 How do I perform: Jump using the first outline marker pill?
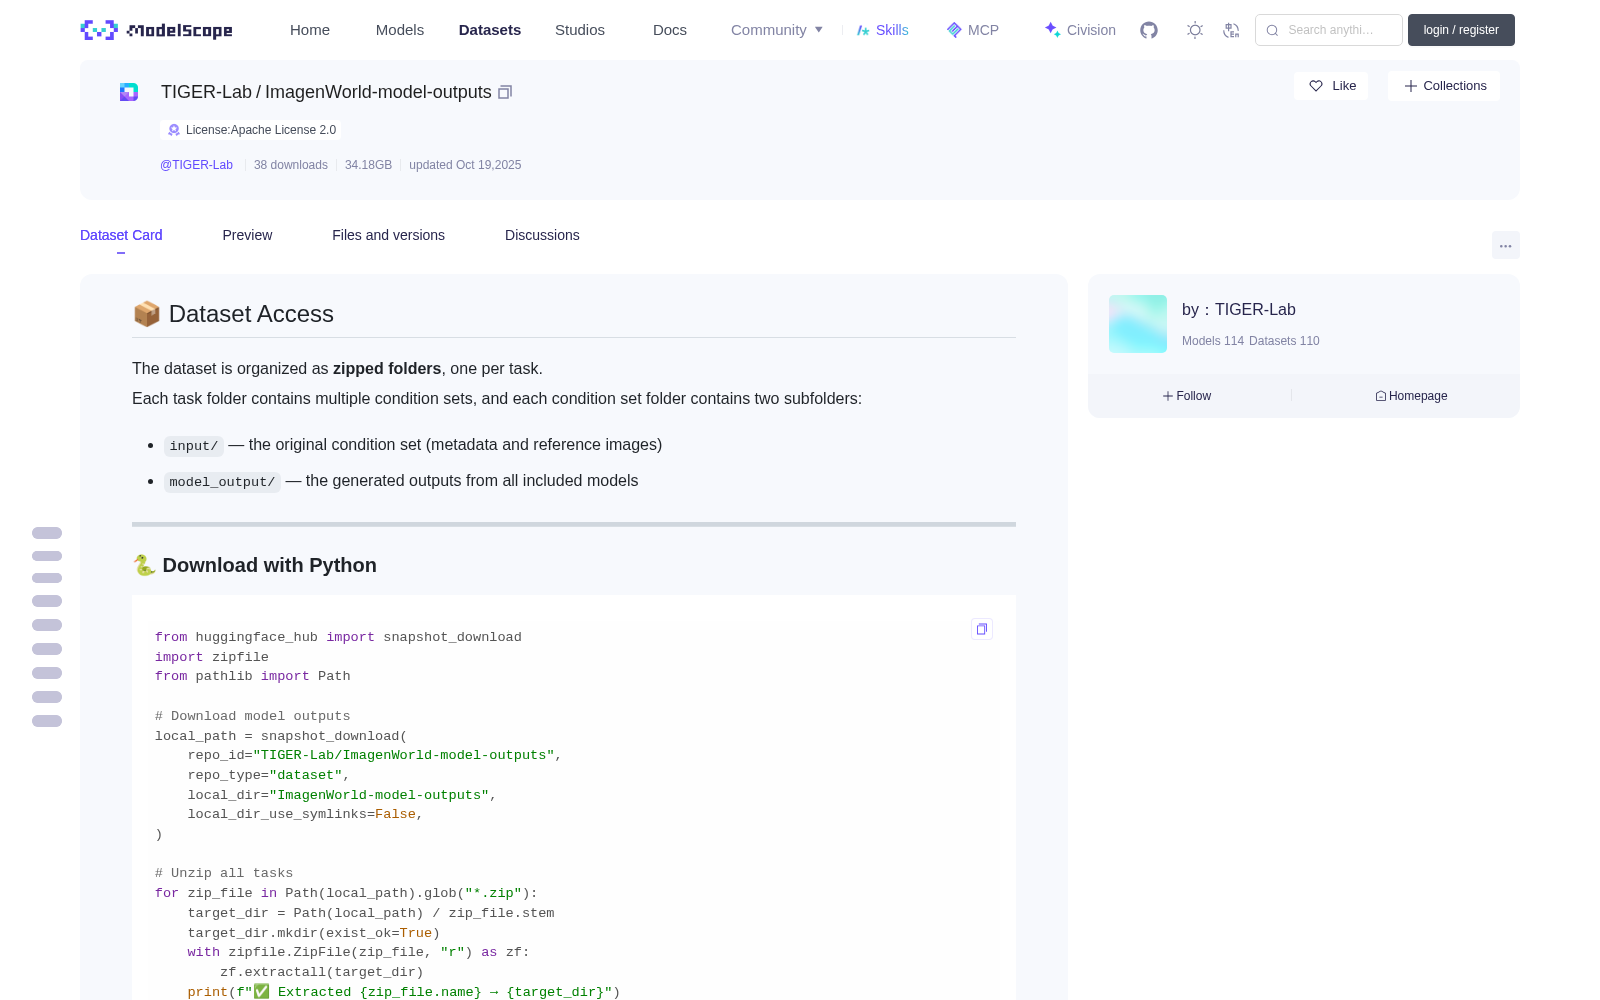click(47, 533)
